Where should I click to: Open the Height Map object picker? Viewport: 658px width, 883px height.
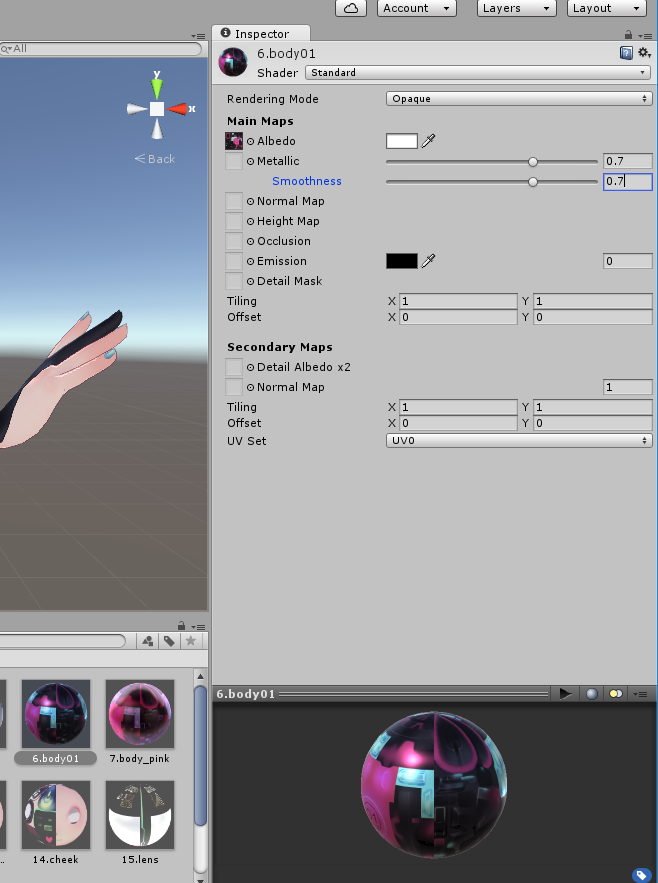click(250, 222)
